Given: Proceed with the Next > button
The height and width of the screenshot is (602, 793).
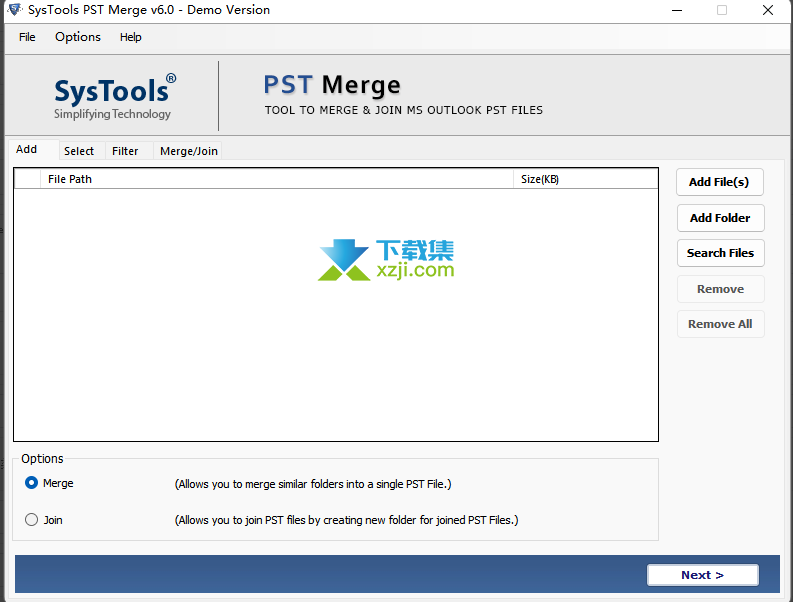Looking at the screenshot, I should coord(702,575).
